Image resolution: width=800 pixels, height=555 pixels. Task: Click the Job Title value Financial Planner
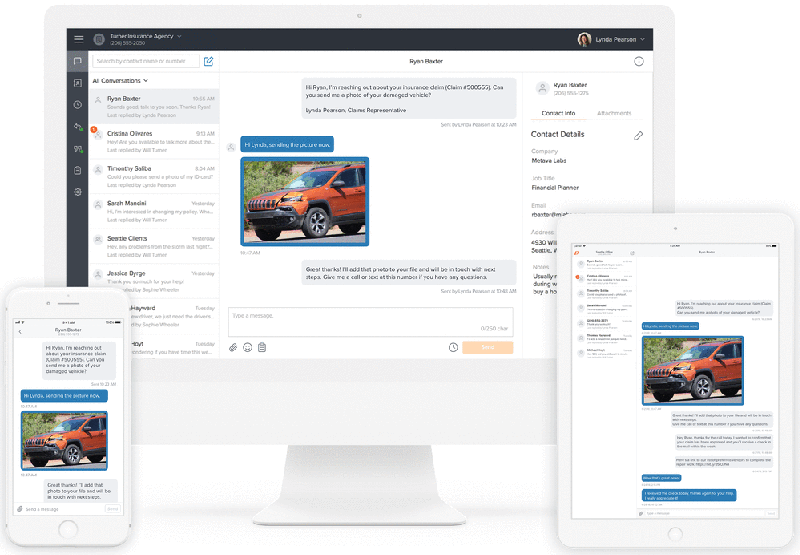coord(555,188)
